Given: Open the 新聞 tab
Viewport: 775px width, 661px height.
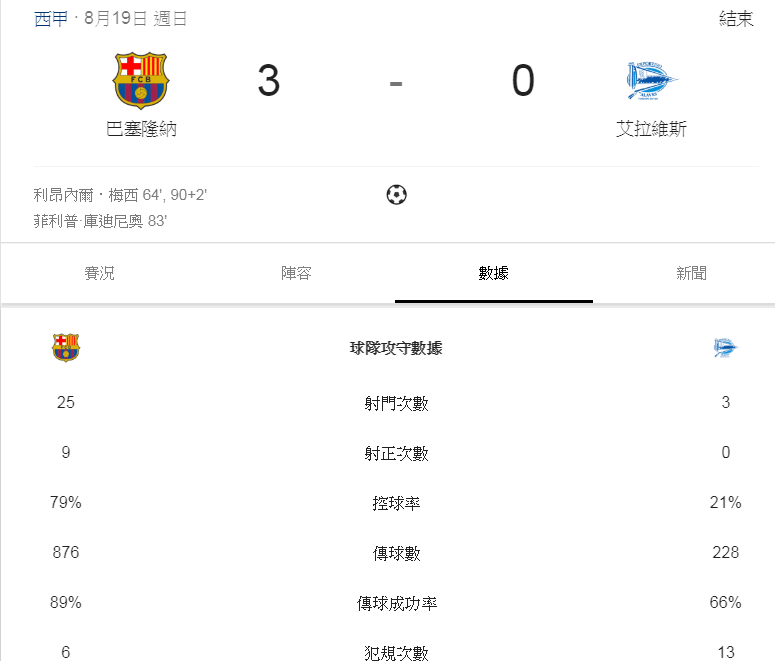Looking at the screenshot, I should click(691, 273).
